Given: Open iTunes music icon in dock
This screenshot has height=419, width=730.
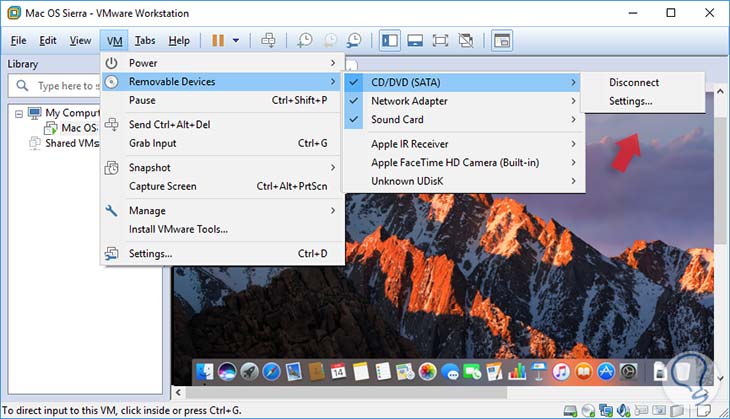Looking at the screenshot, I should 561,372.
